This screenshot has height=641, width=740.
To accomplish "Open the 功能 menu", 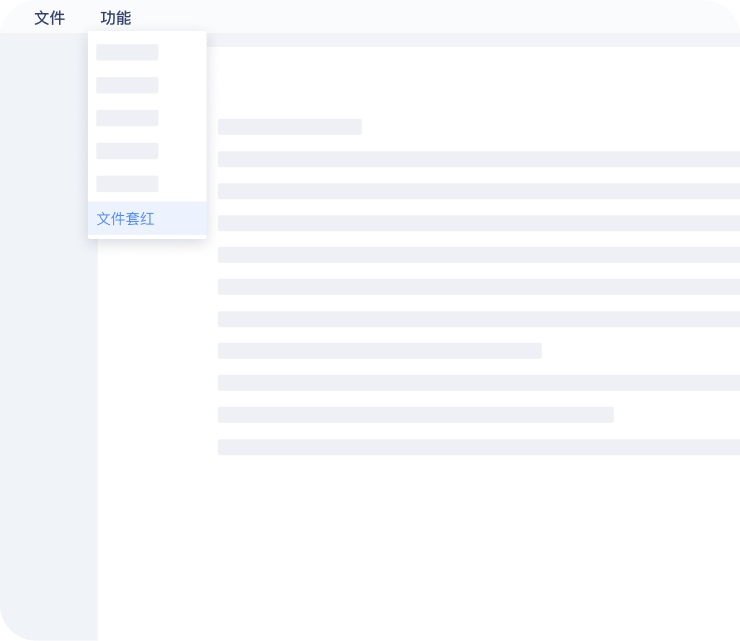I will point(116,18).
